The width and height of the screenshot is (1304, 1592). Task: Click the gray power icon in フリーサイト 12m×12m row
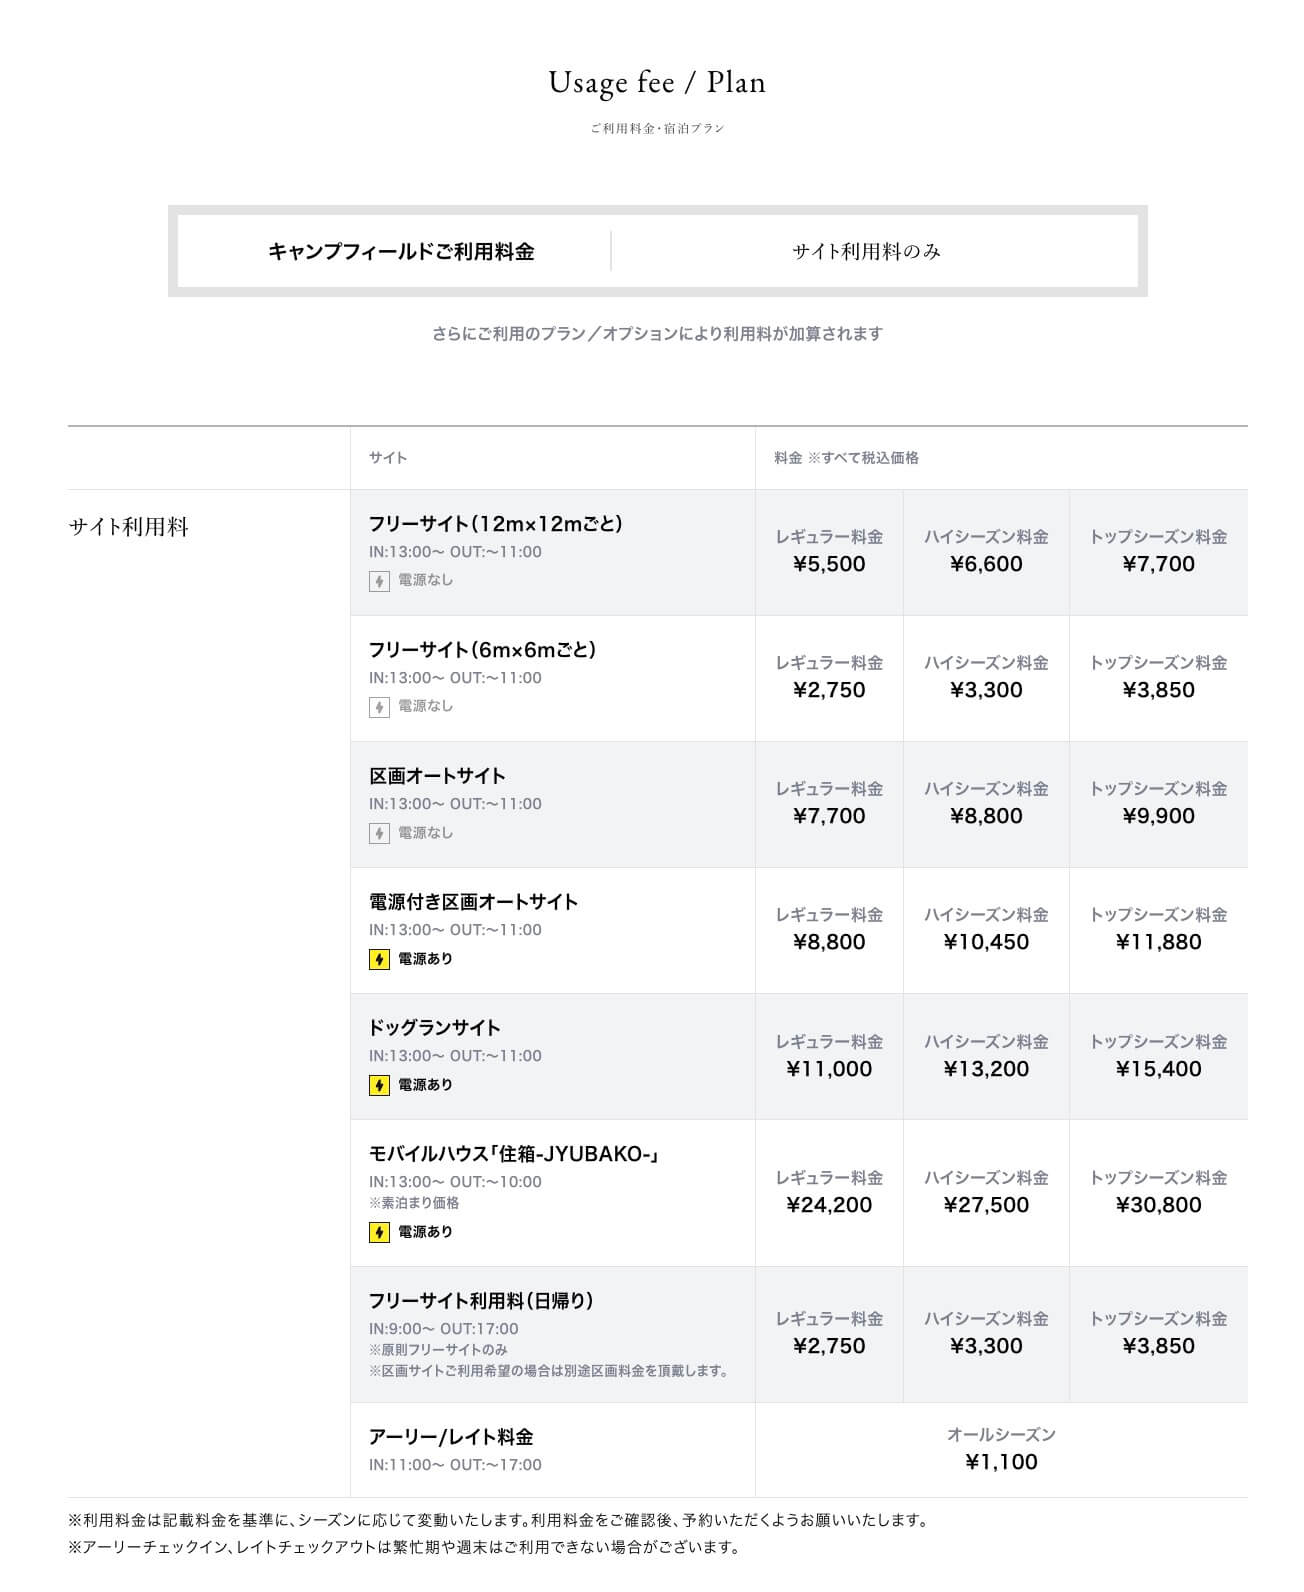pyautogui.click(x=379, y=581)
